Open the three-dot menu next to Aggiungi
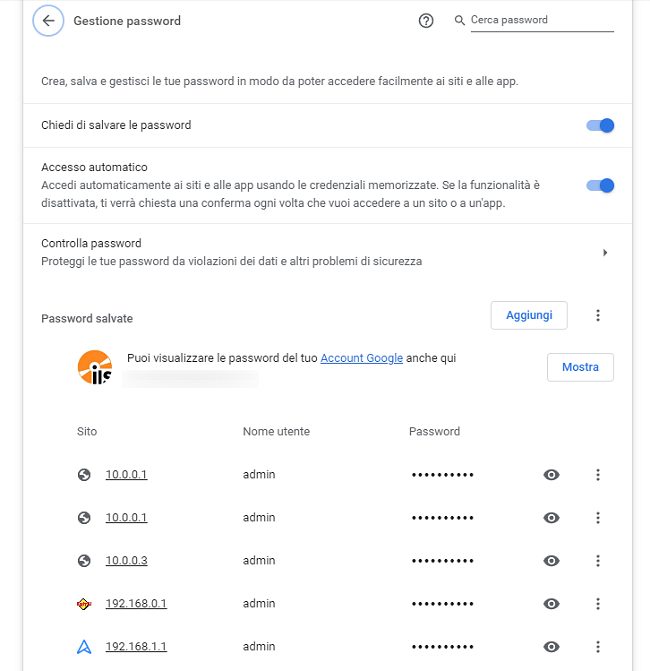 (598, 315)
